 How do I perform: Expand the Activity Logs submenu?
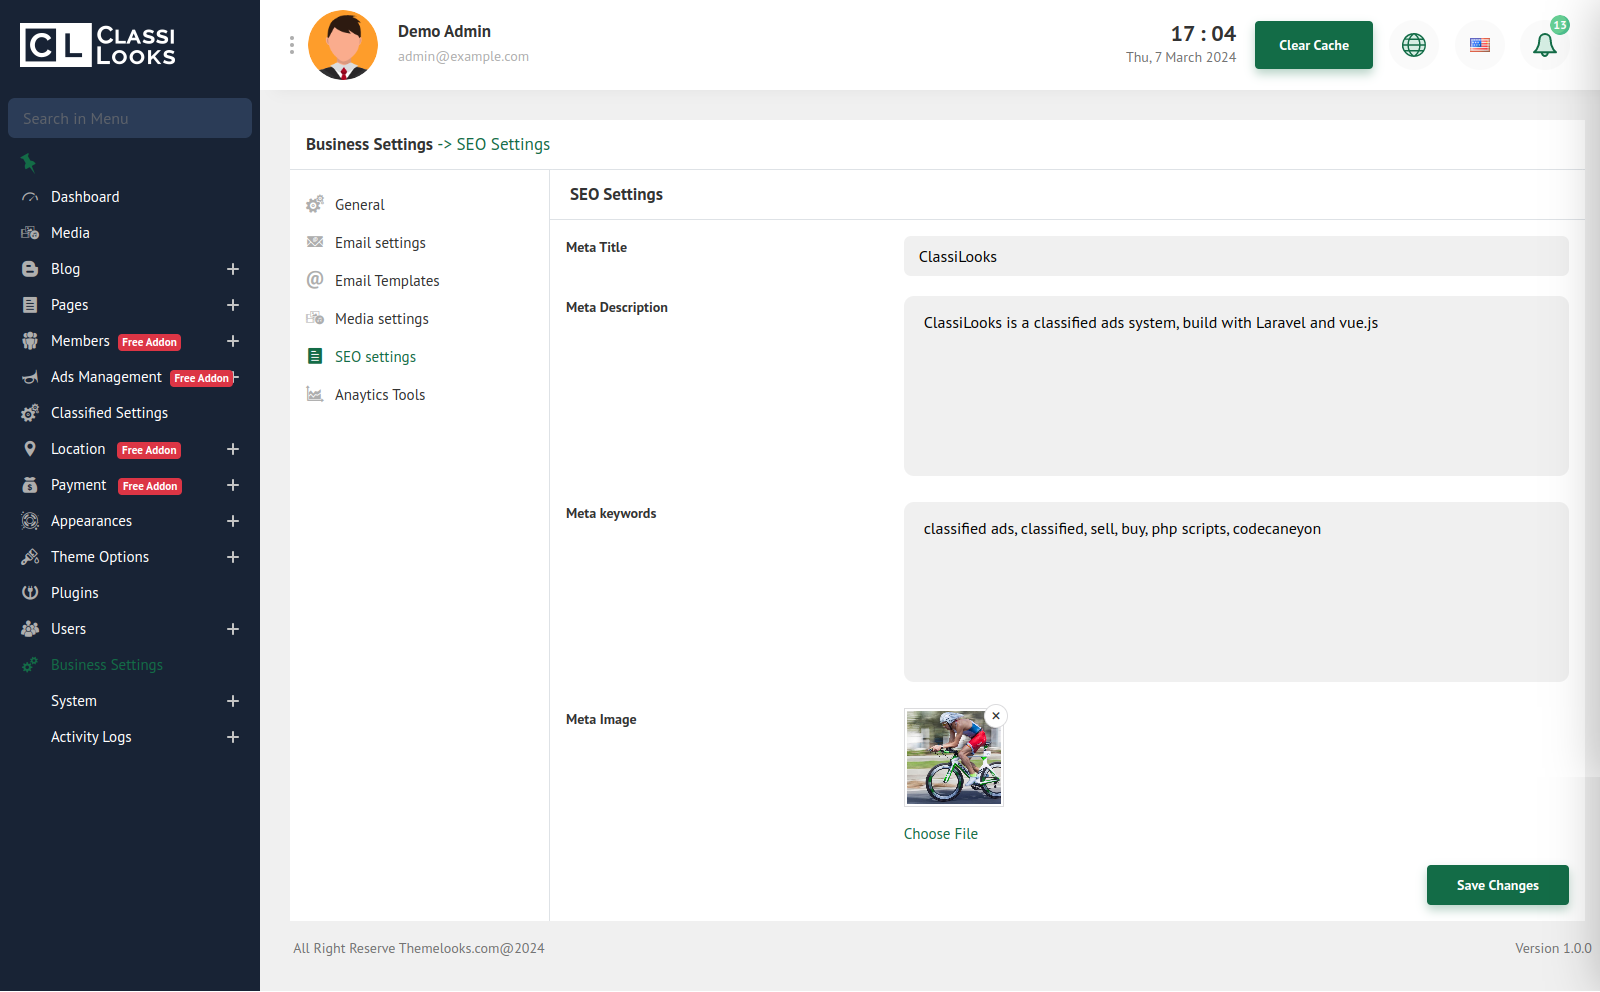232,737
